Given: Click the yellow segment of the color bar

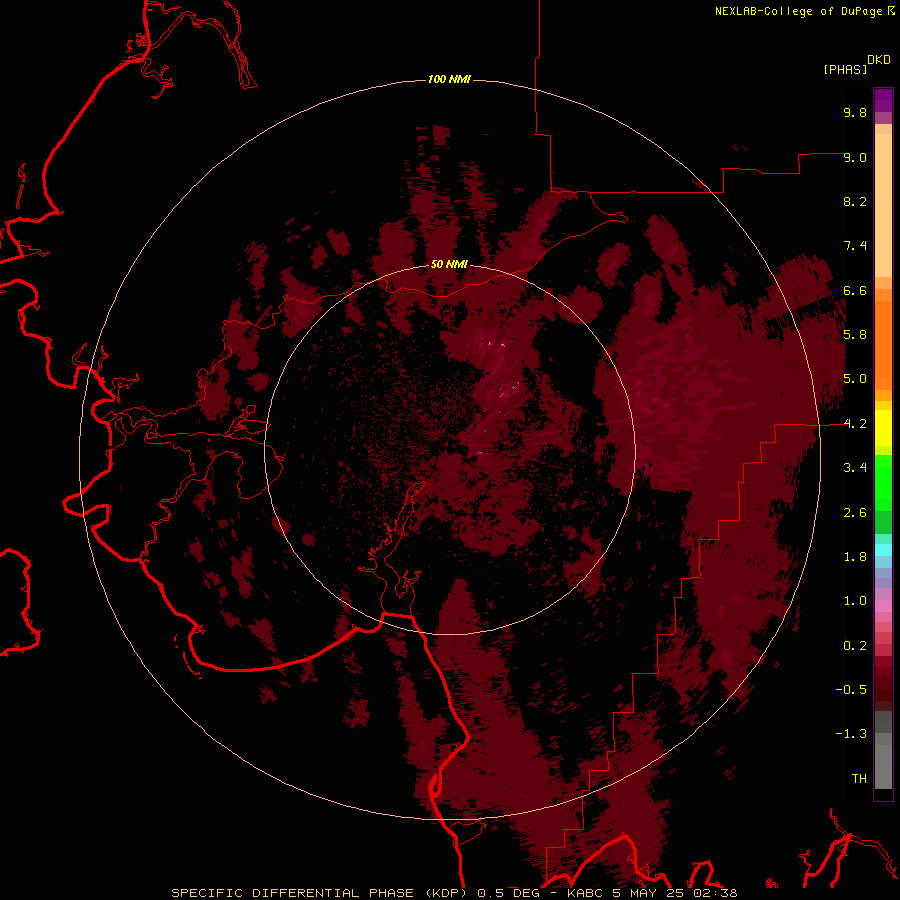Looking at the screenshot, I should click(883, 428).
